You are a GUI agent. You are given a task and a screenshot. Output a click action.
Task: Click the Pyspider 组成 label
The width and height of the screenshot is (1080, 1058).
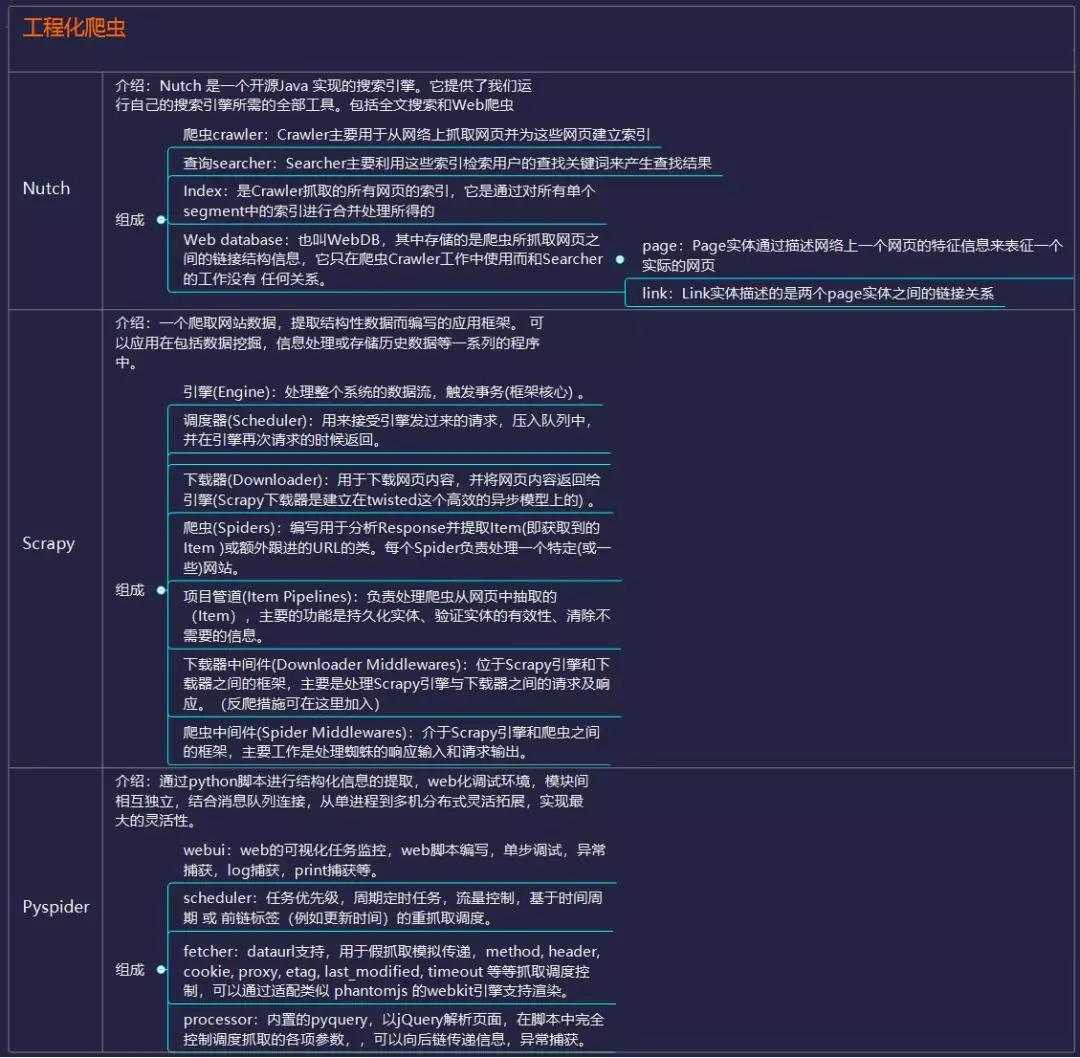129,970
